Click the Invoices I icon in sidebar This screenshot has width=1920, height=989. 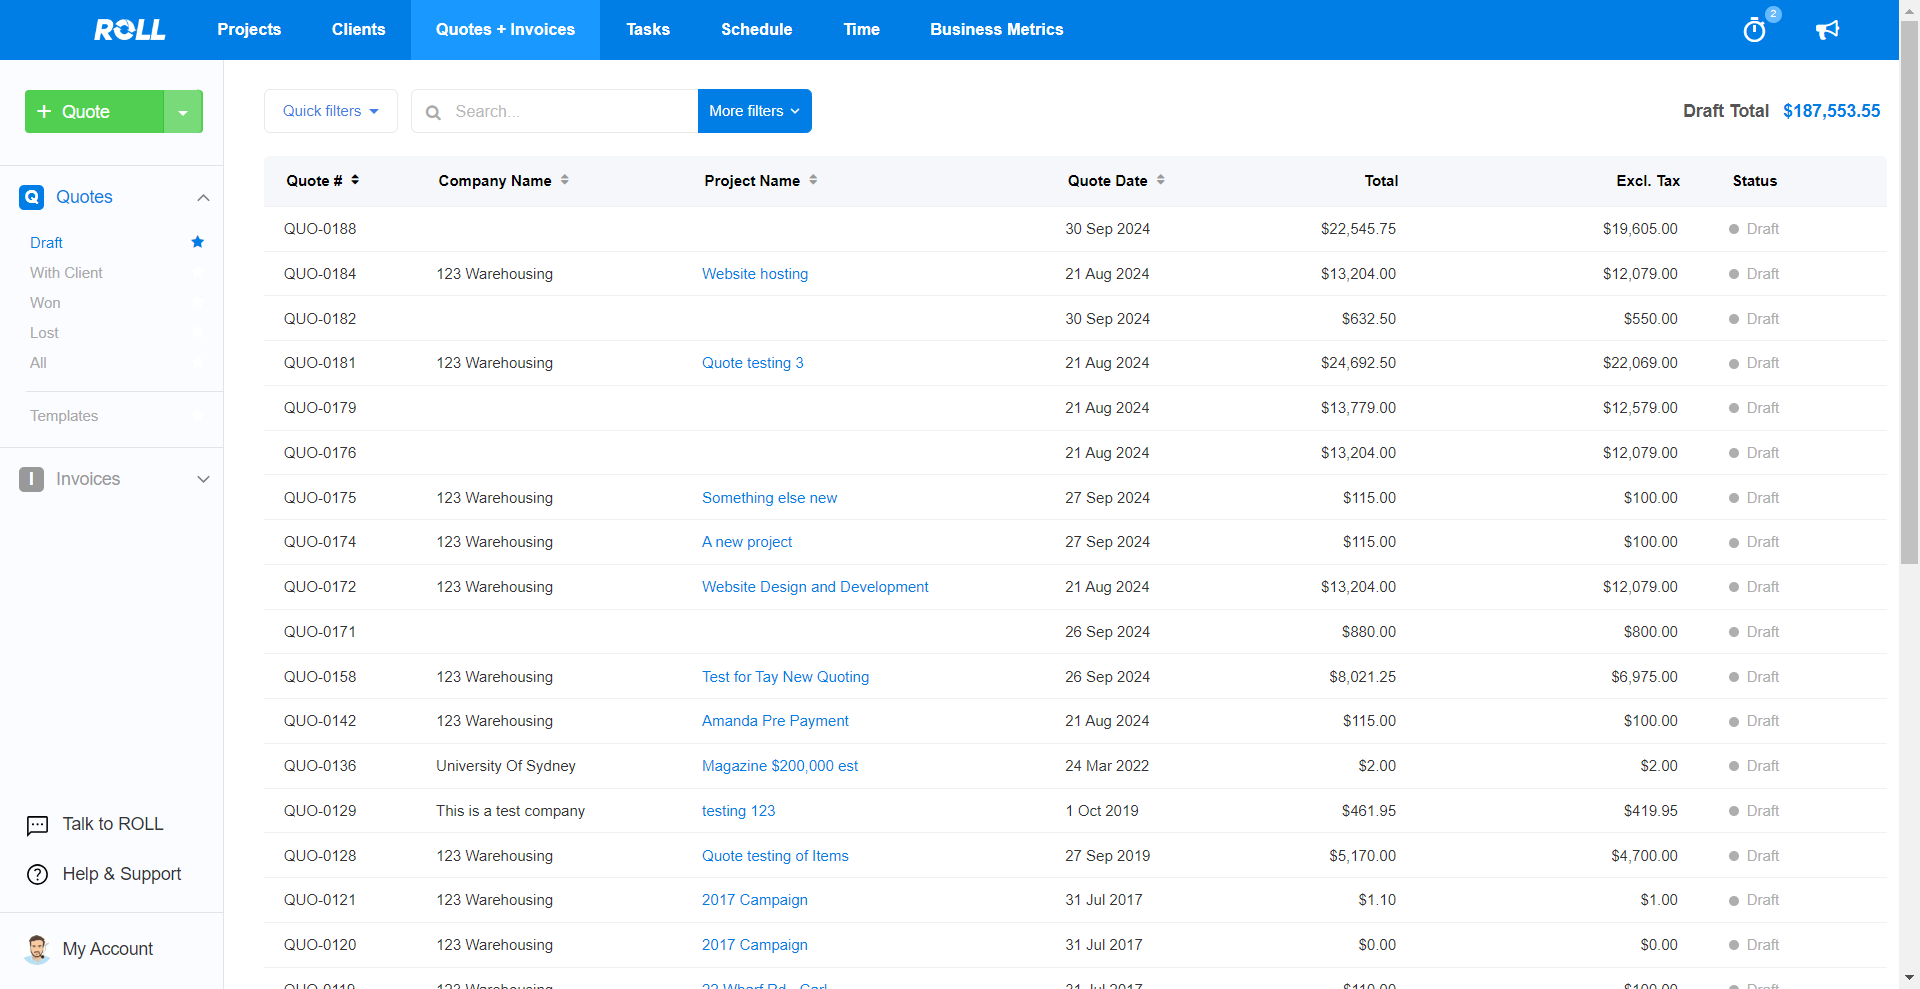[x=32, y=479]
